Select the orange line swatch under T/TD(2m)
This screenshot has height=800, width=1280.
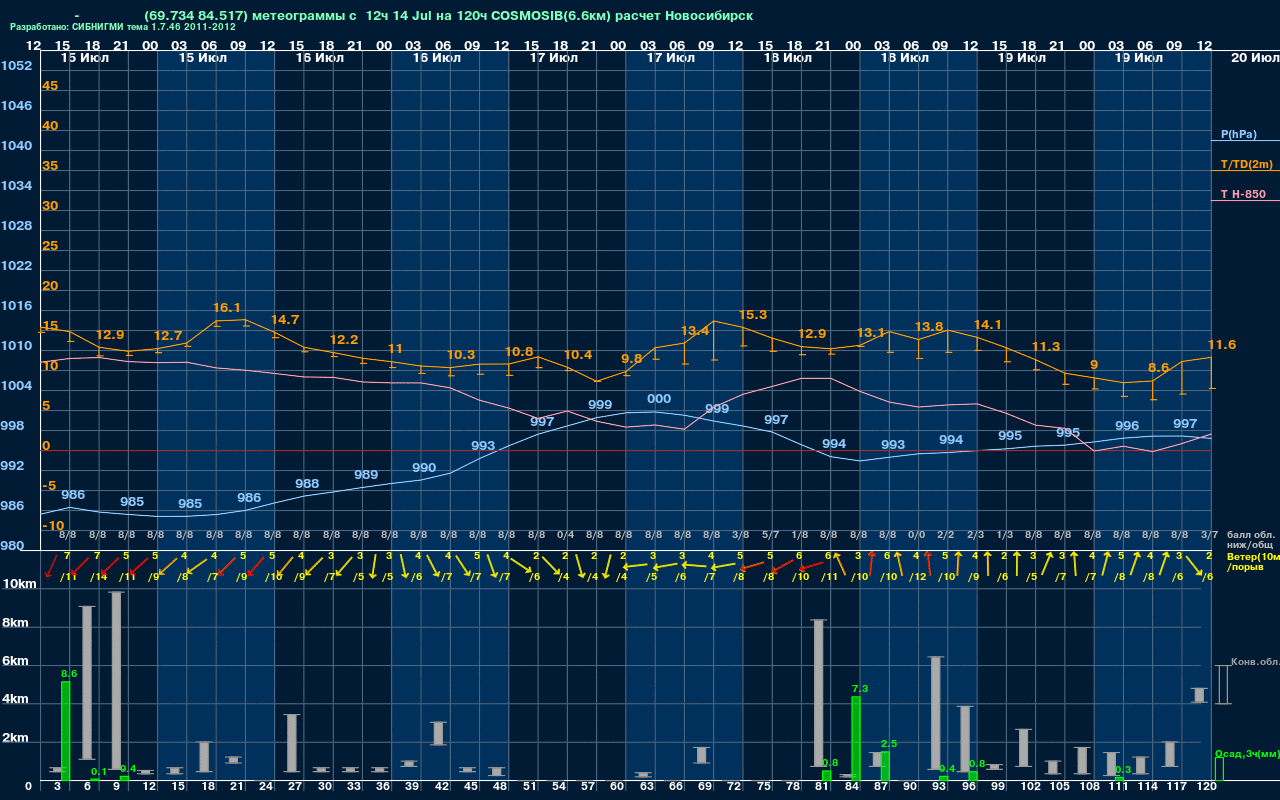click(1245, 172)
